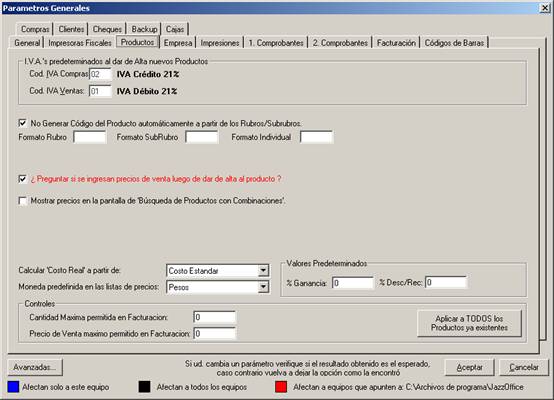Screen dimensions: 554x400
Task: Go to the Cheques tab
Action: pyautogui.click(x=107, y=29)
